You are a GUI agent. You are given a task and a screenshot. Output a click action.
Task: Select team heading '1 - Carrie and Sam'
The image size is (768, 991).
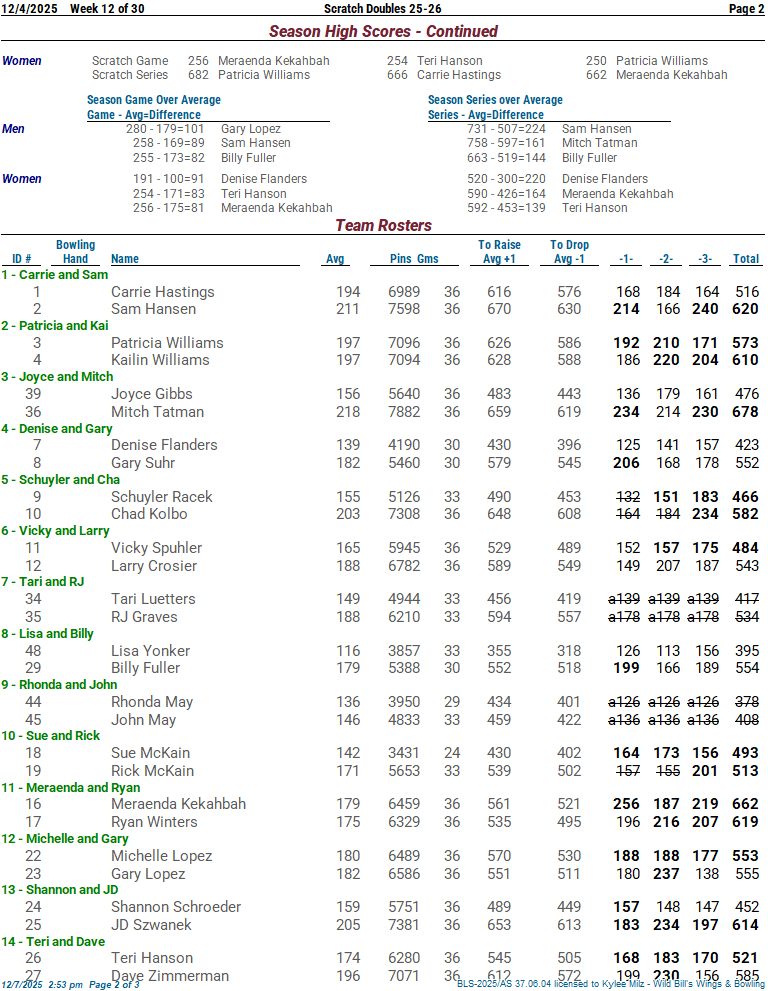coord(54,274)
